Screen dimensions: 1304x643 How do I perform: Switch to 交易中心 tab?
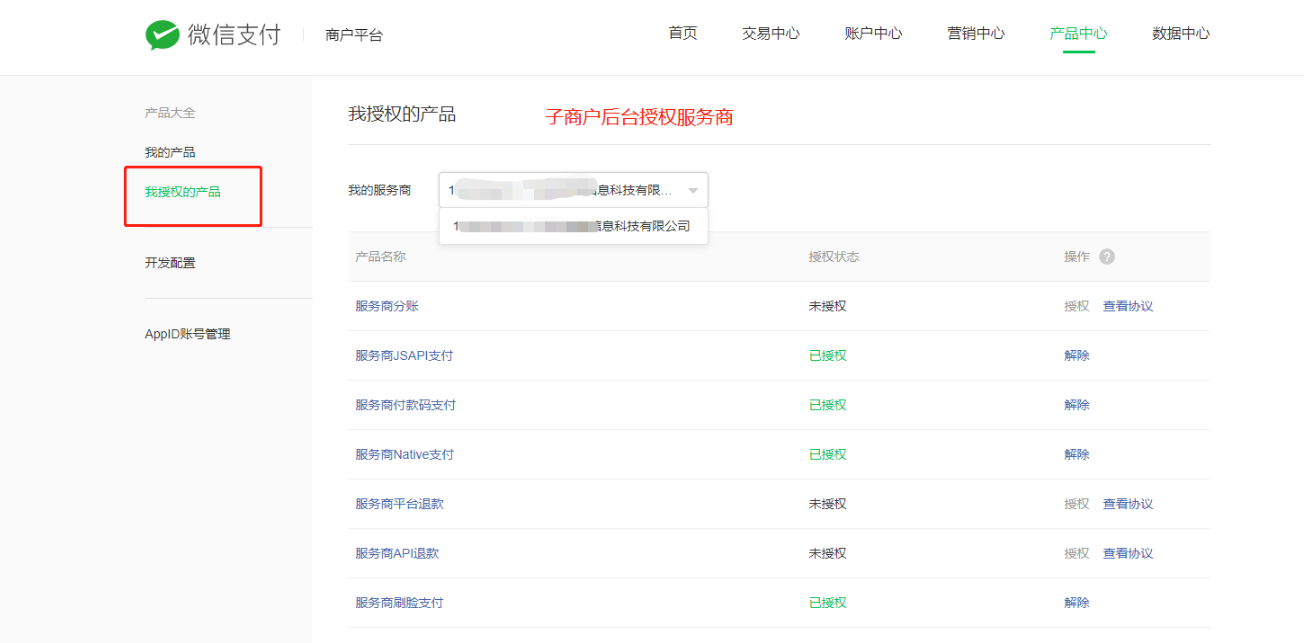click(770, 33)
